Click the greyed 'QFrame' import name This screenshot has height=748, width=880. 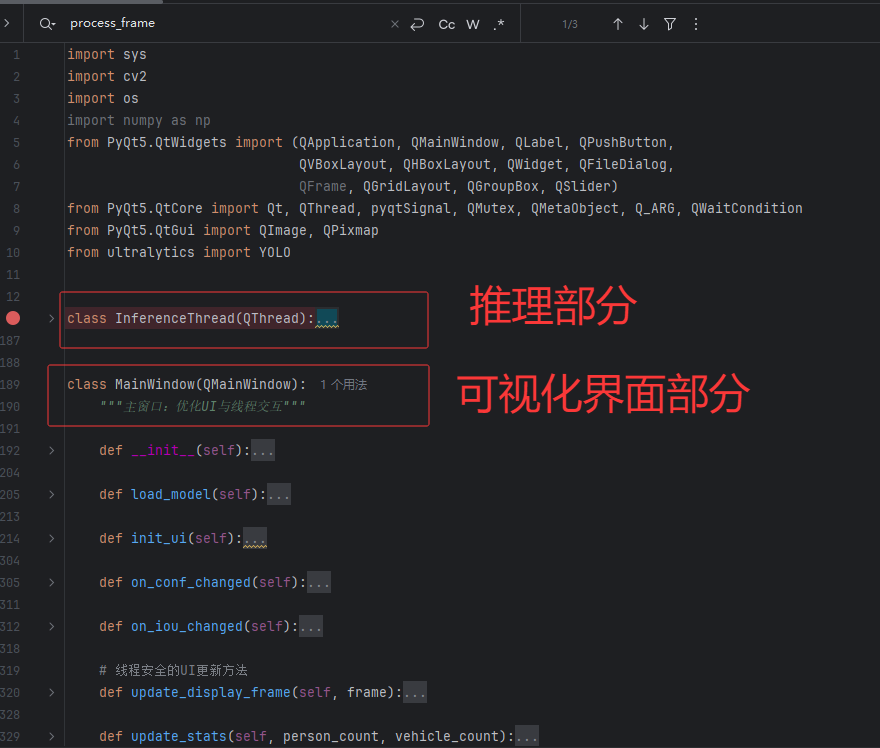[323, 186]
